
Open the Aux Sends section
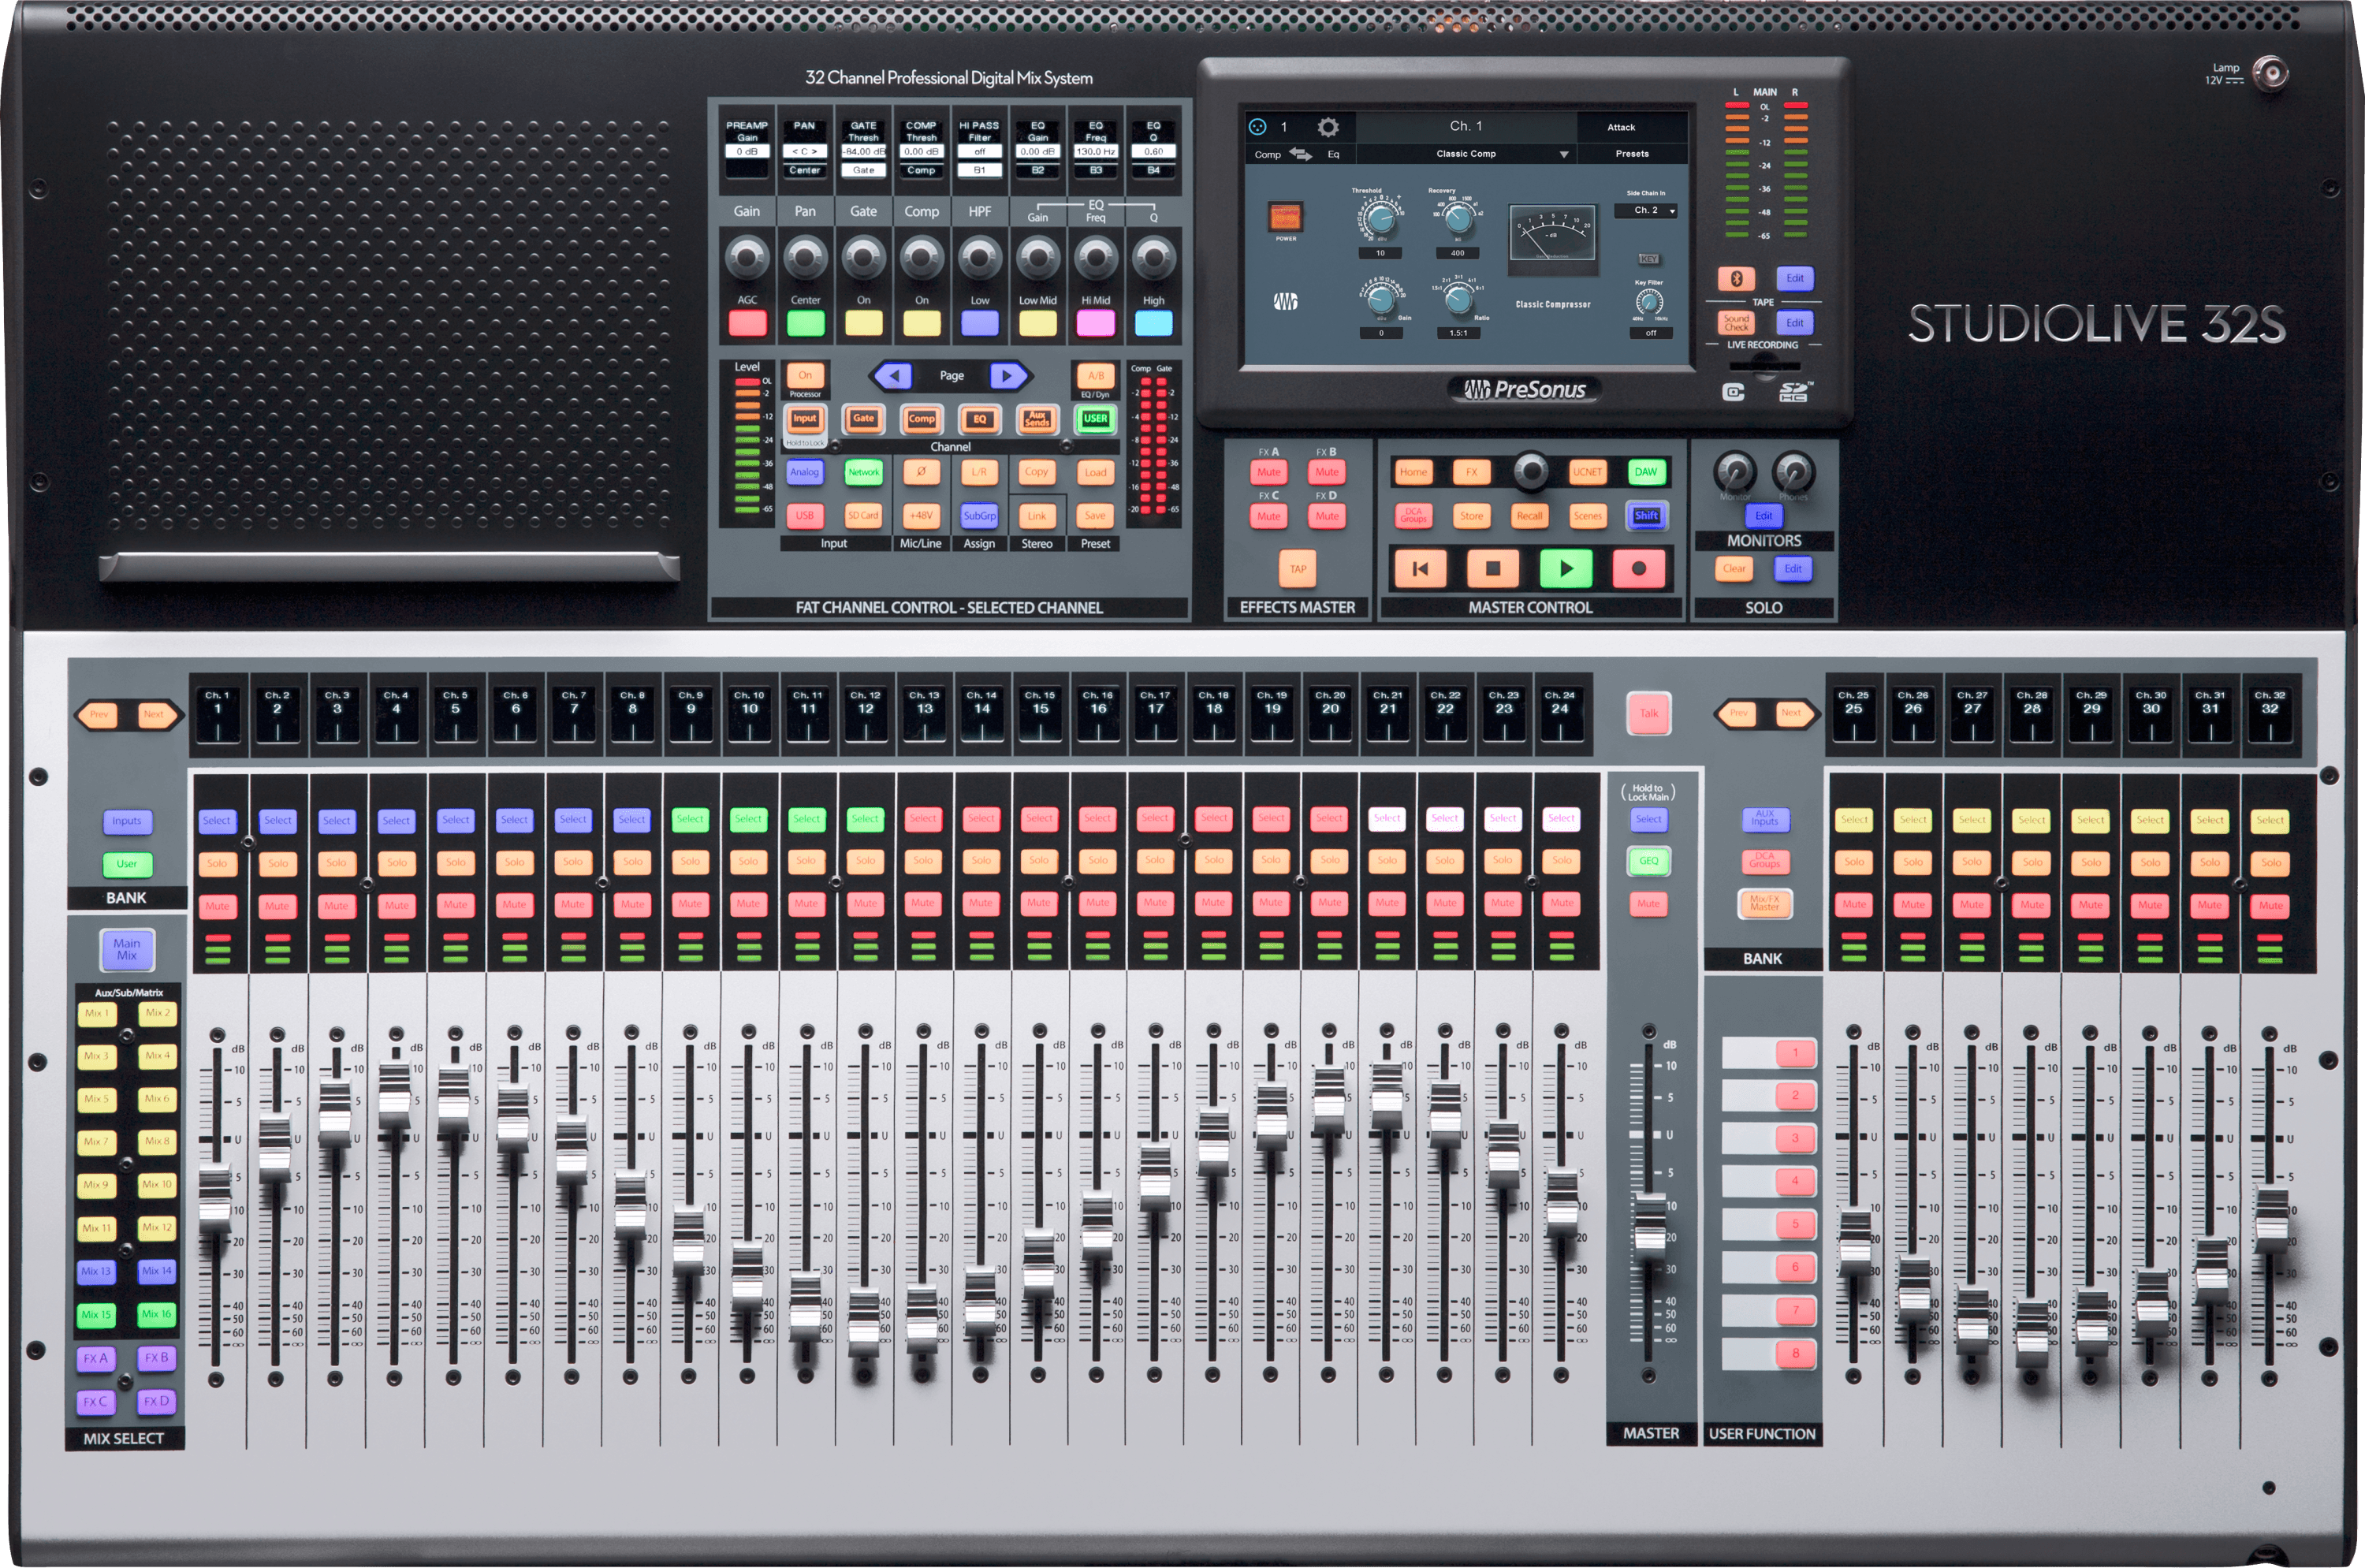coord(1037,419)
